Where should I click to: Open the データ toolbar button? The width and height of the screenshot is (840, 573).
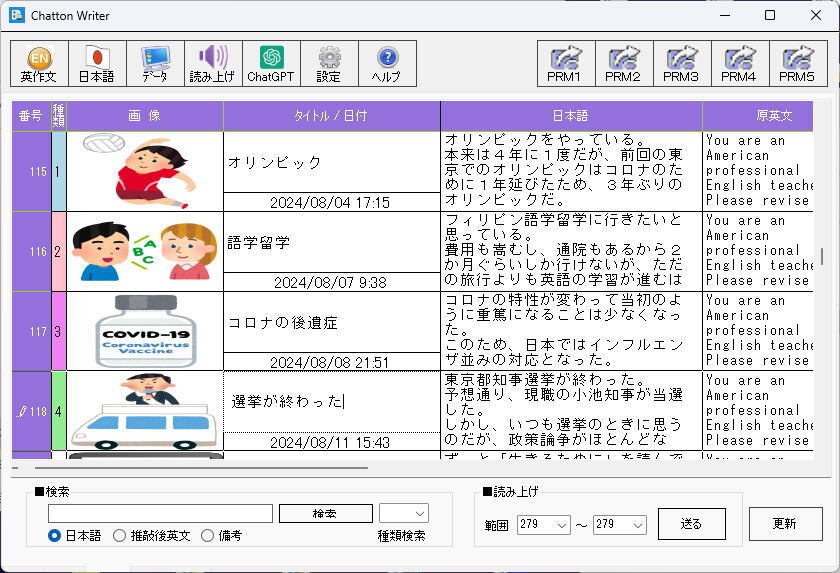tap(155, 64)
